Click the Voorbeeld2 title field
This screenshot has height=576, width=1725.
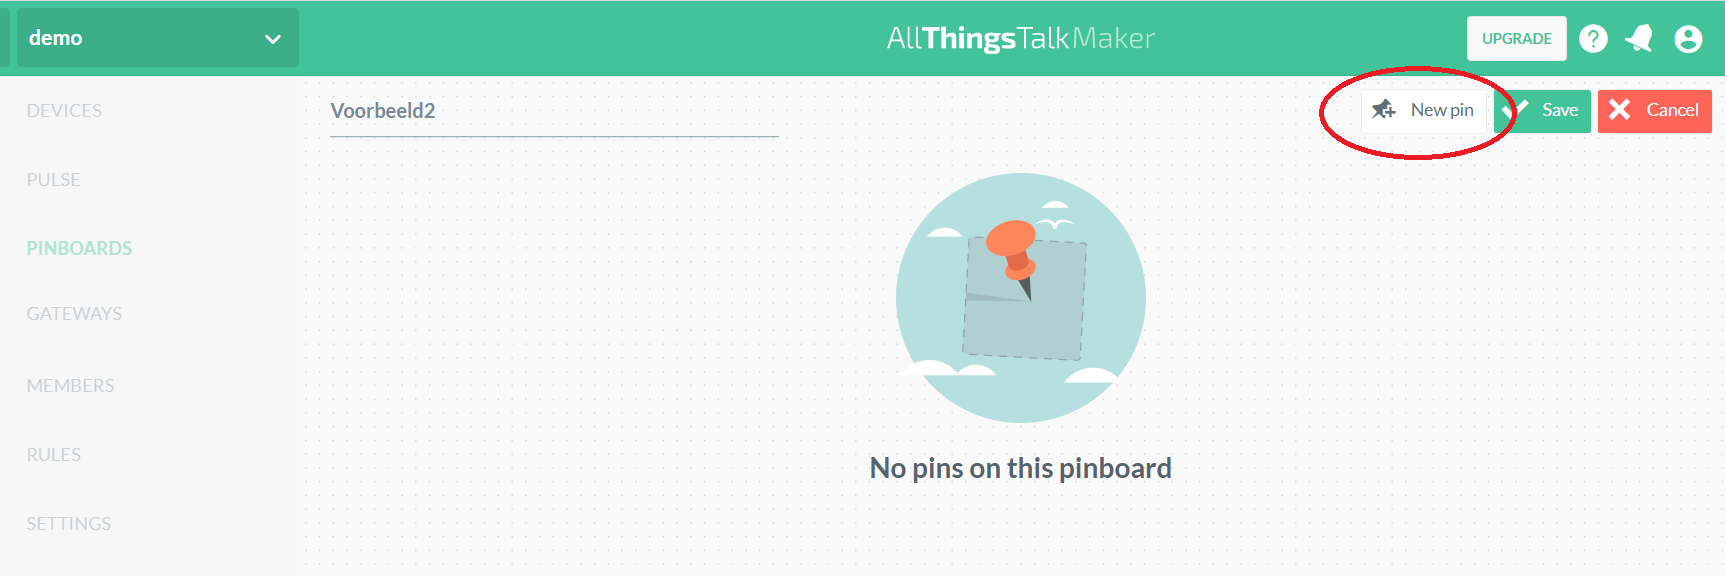point(450,111)
